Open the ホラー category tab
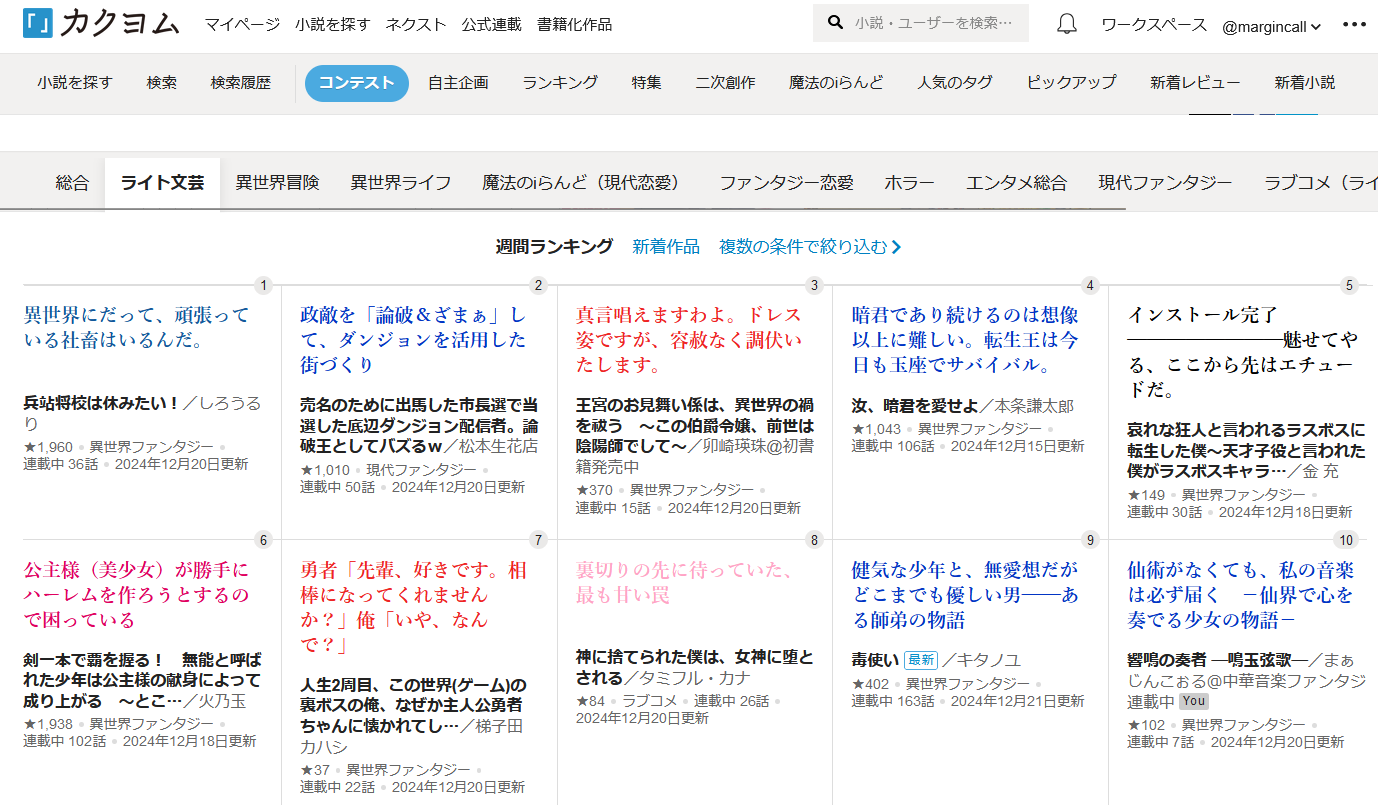This screenshot has width=1378, height=805. pyautogui.click(x=909, y=183)
